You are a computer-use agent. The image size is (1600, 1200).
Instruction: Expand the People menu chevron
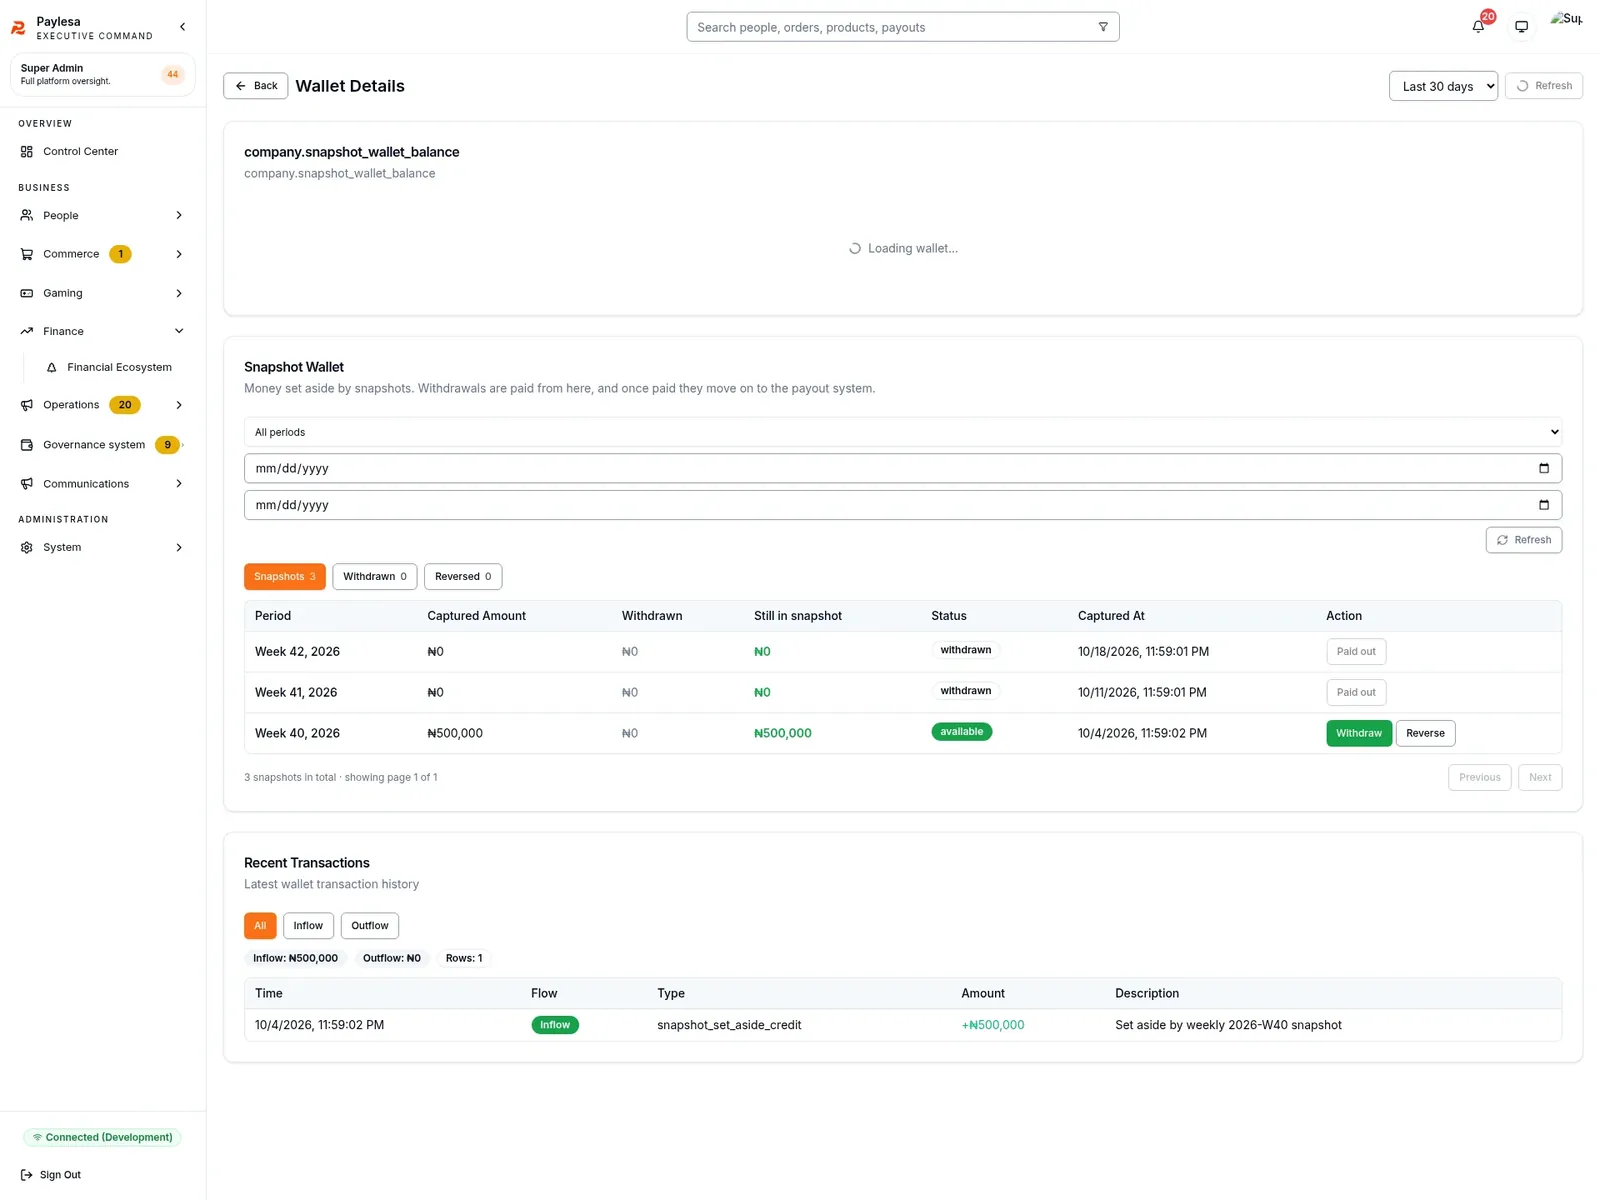point(179,216)
